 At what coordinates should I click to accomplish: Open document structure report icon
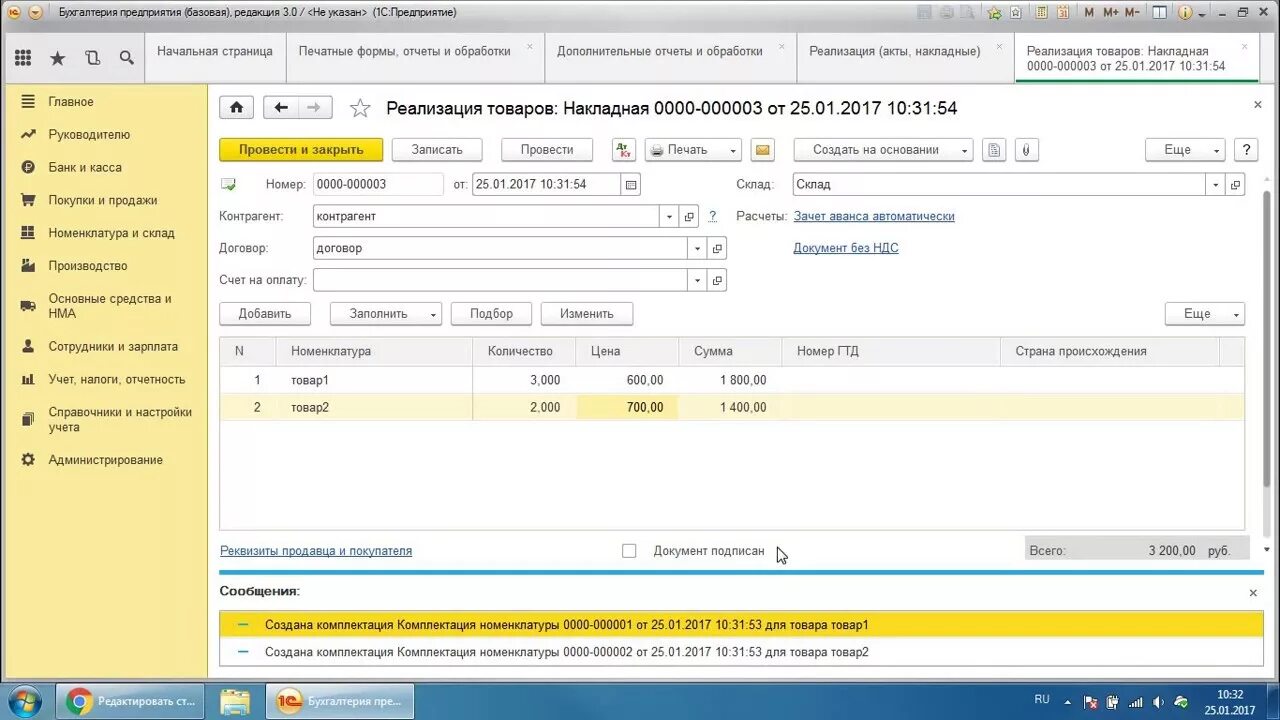pos(994,150)
